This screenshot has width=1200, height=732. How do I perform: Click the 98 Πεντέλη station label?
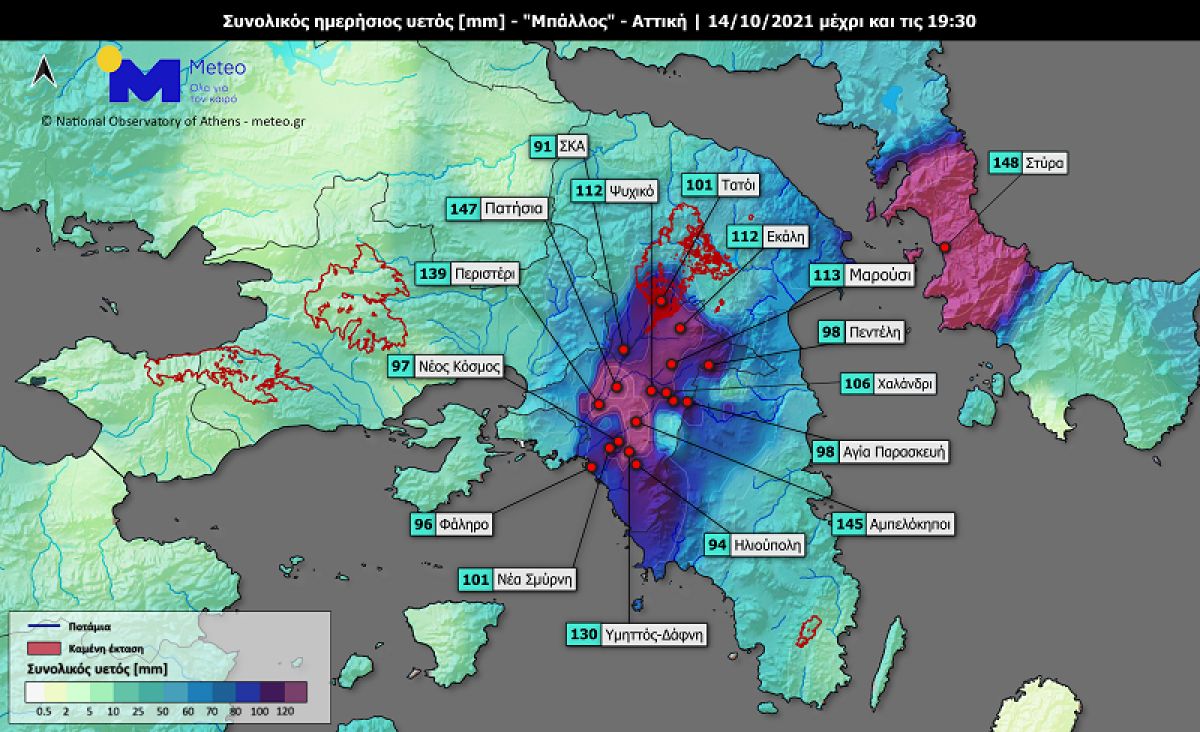(x=861, y=332)
